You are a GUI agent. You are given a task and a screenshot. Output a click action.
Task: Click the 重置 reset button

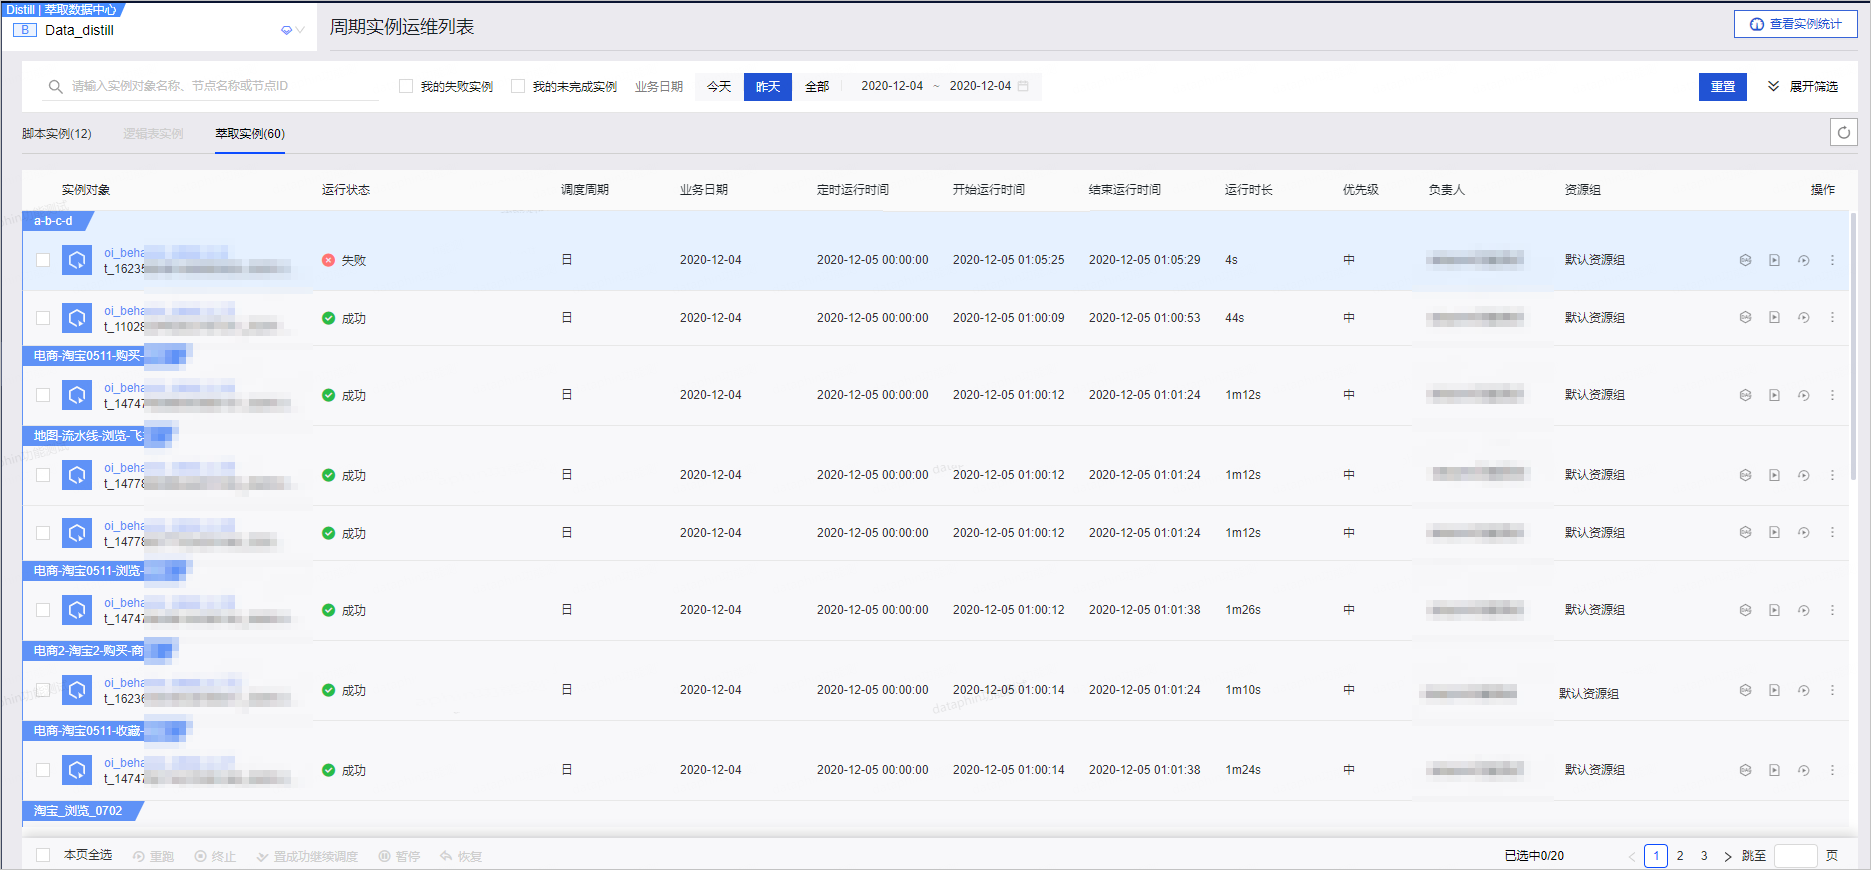[1723, 87]
